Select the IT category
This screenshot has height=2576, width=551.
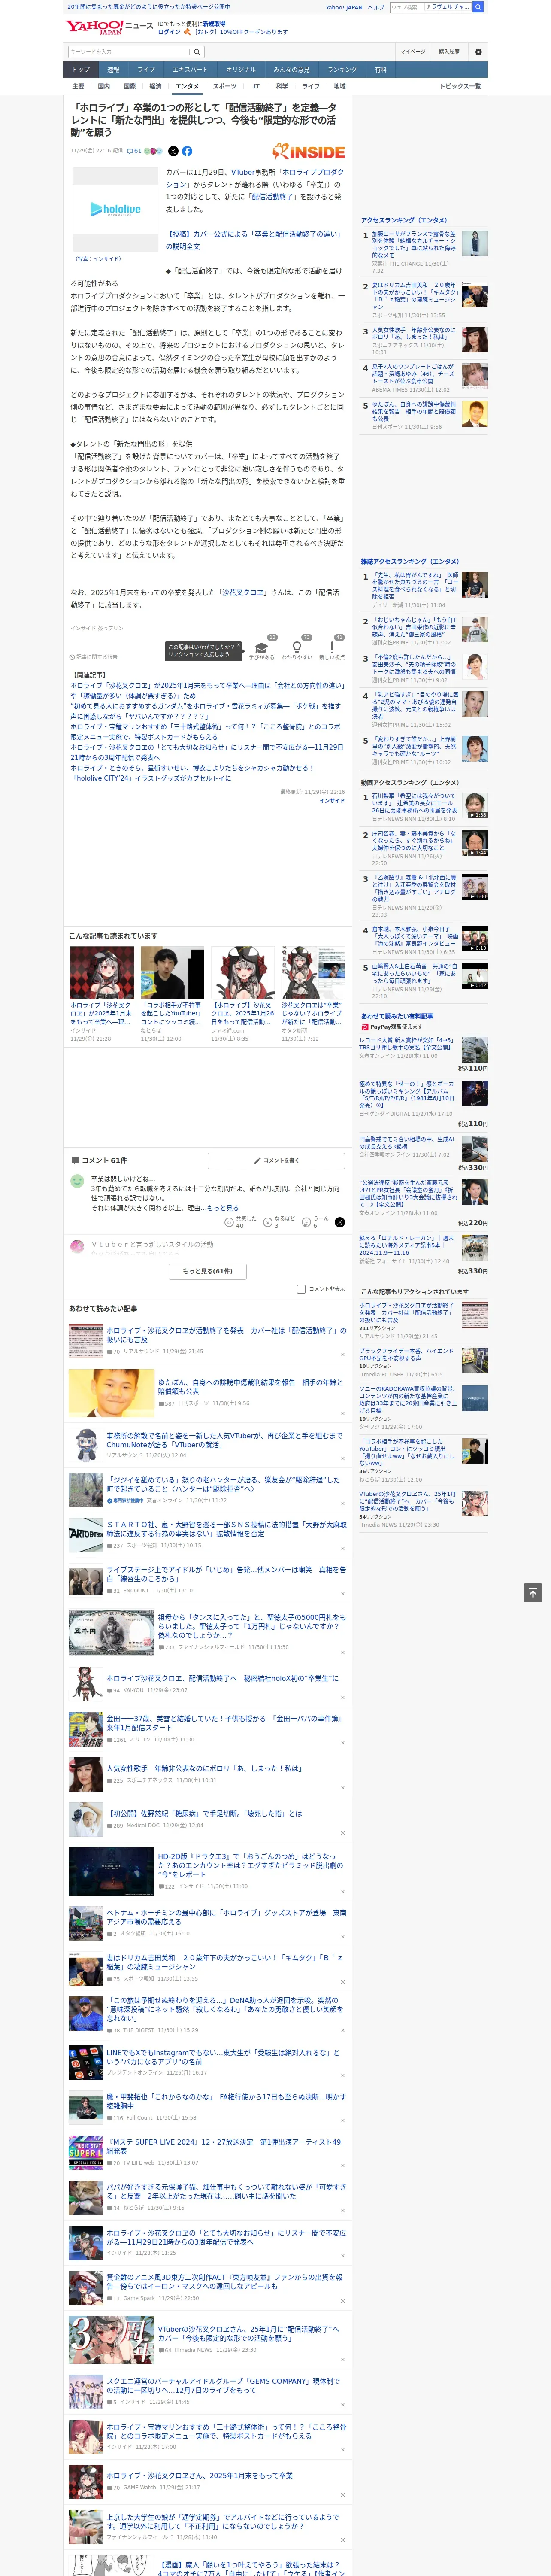point(256,86)
